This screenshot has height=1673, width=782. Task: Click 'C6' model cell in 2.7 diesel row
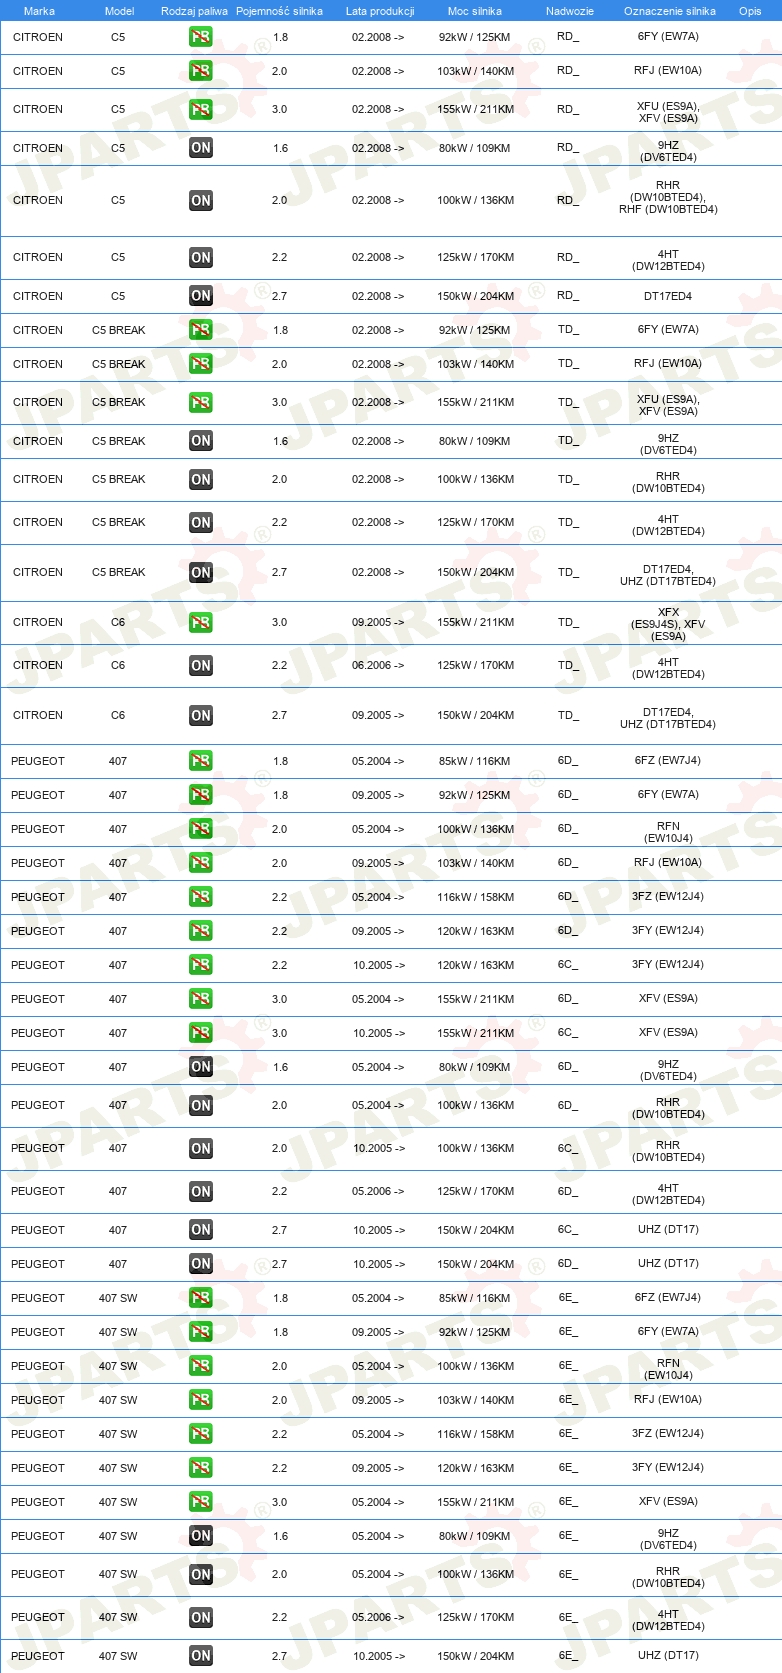point(118,715)
